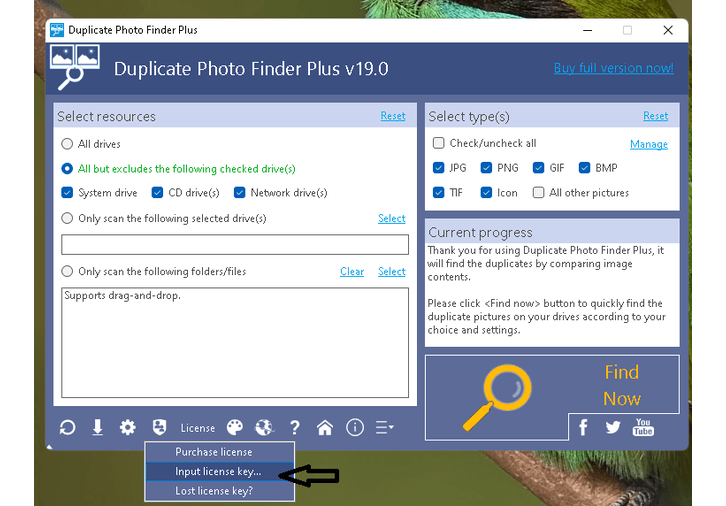Select Only scan the following folders/files
Viewport: 726px width, 506px height.
(x=67, y=271)
